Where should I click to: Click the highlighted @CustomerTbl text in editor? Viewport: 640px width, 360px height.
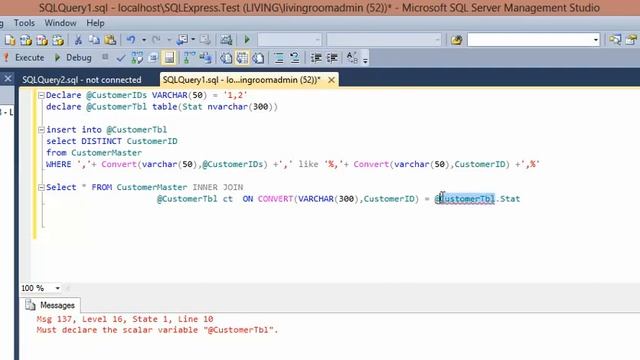(465, 199)
